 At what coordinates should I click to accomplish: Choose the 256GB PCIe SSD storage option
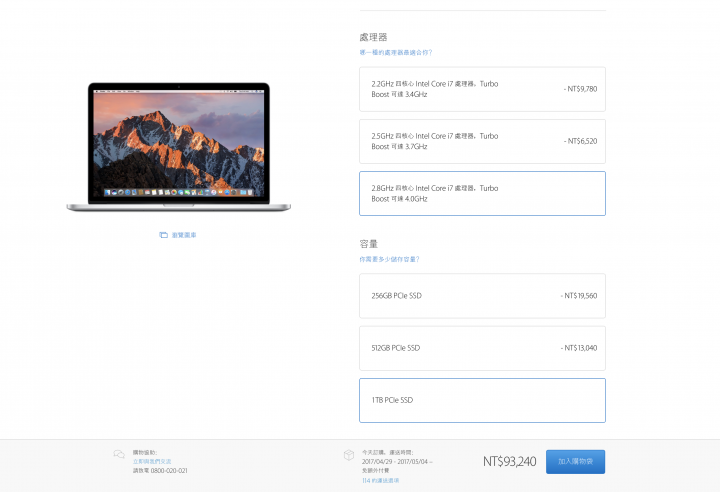tap(482, 296)
